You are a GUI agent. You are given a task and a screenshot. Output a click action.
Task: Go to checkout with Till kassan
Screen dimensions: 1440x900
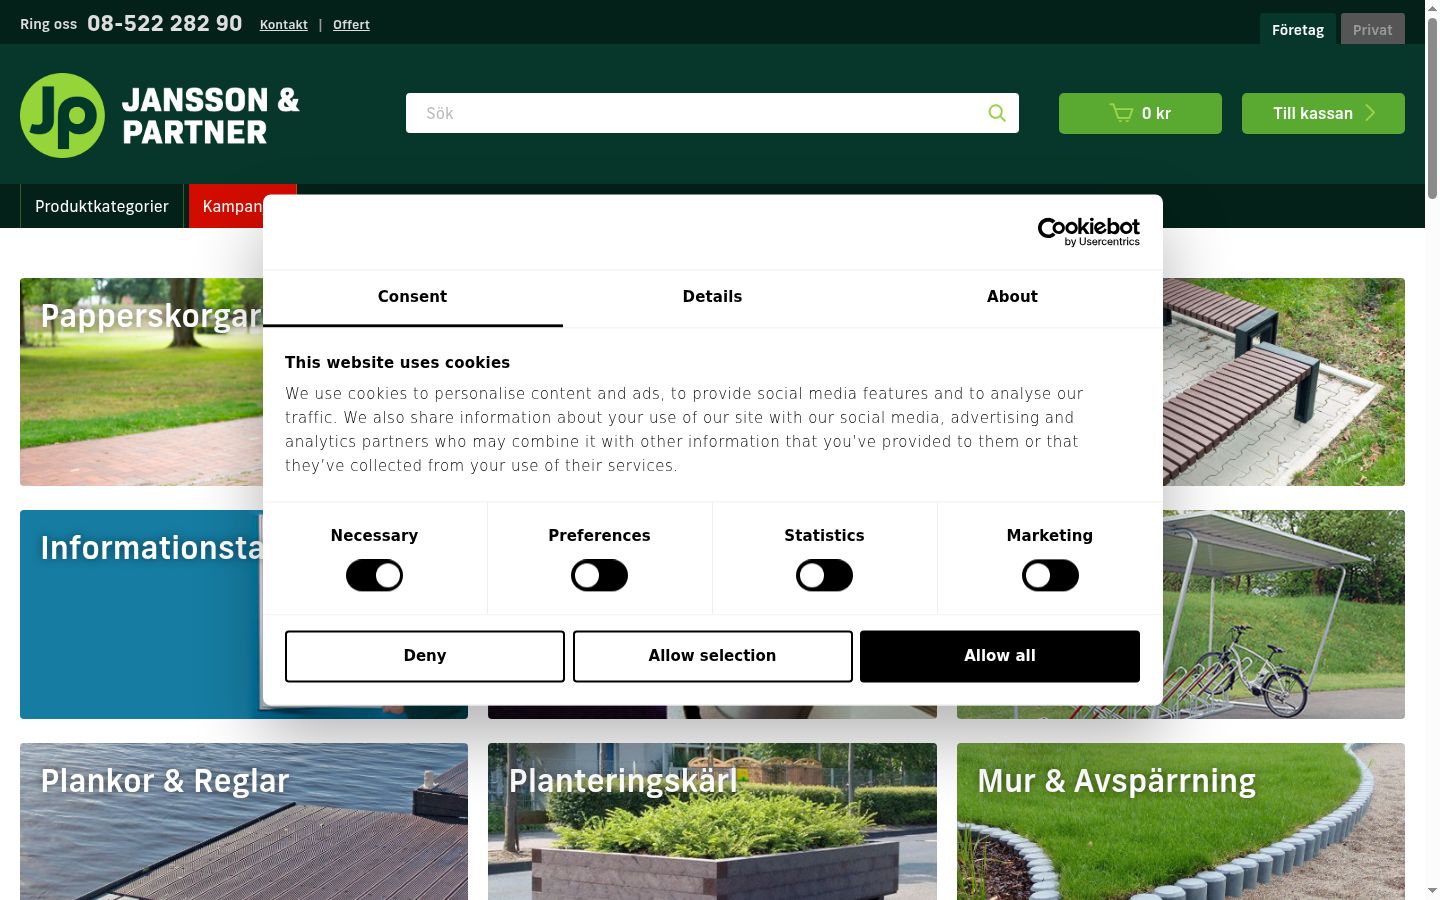[1323, 113]
